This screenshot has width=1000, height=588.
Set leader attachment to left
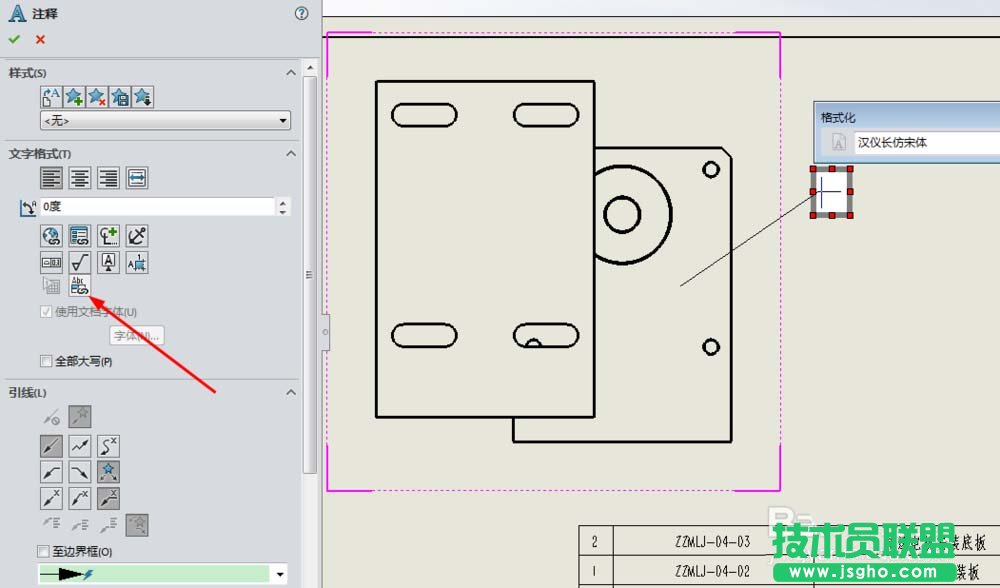[51, 472]
